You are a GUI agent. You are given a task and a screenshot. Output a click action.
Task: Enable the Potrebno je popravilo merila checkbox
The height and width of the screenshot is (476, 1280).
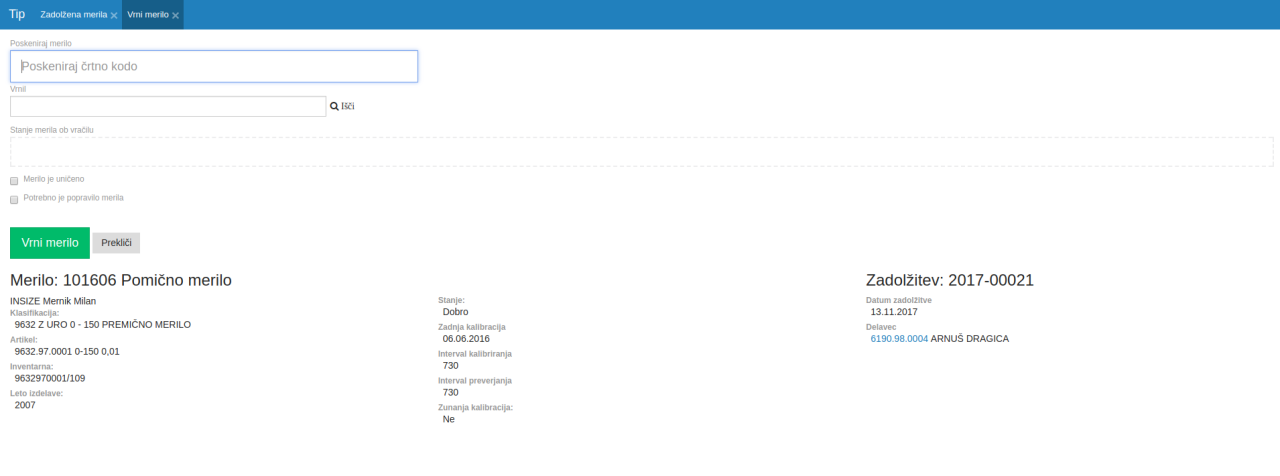(x=14, y=200)
